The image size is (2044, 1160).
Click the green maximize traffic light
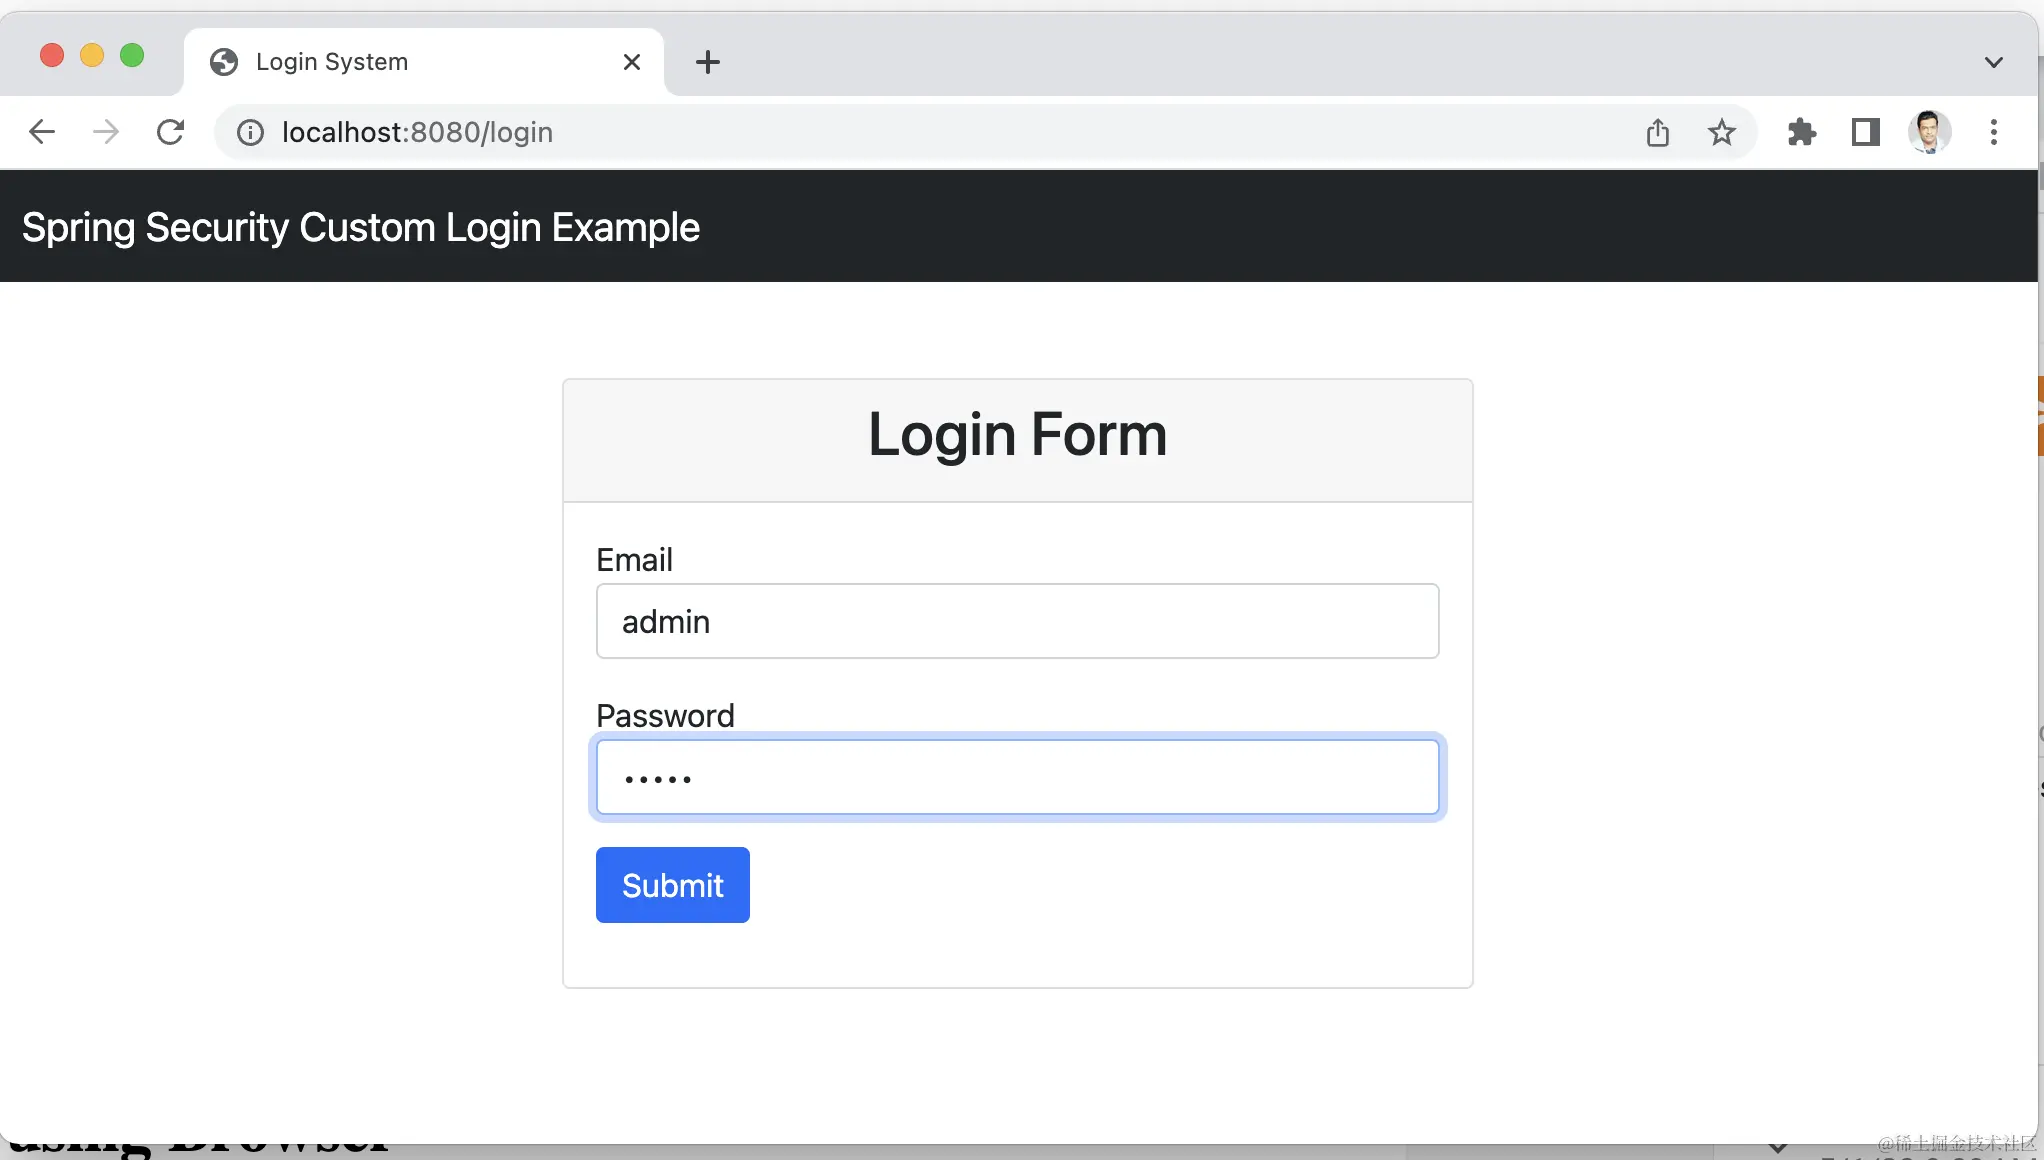[132, 55]
